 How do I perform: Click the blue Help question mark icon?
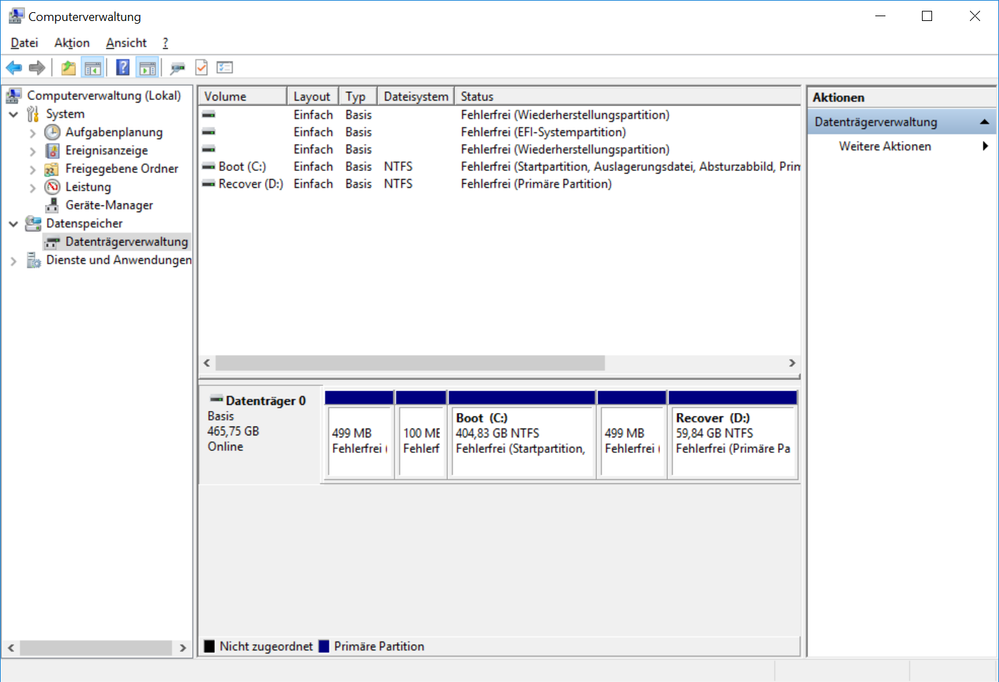coord(123,68)
